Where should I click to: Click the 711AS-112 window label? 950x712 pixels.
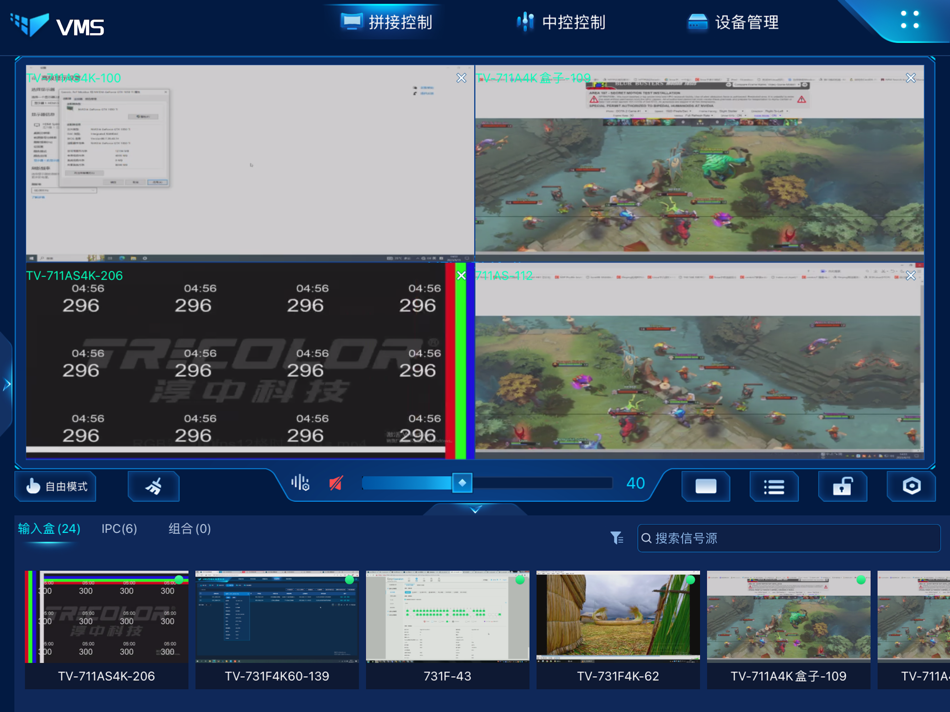[x=504, y=276]
